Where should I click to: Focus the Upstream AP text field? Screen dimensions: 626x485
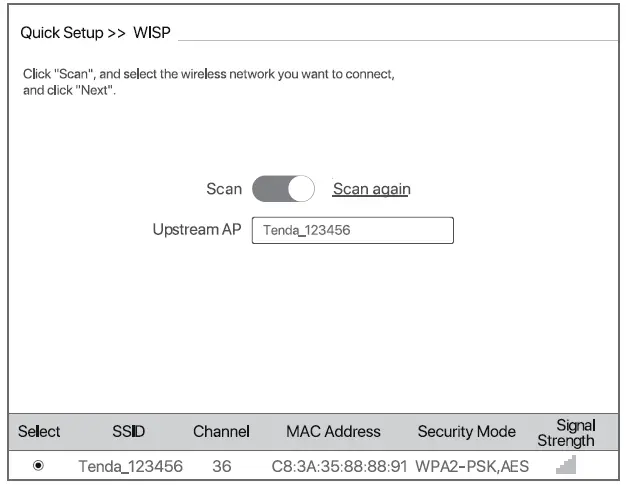coord(352,230)
